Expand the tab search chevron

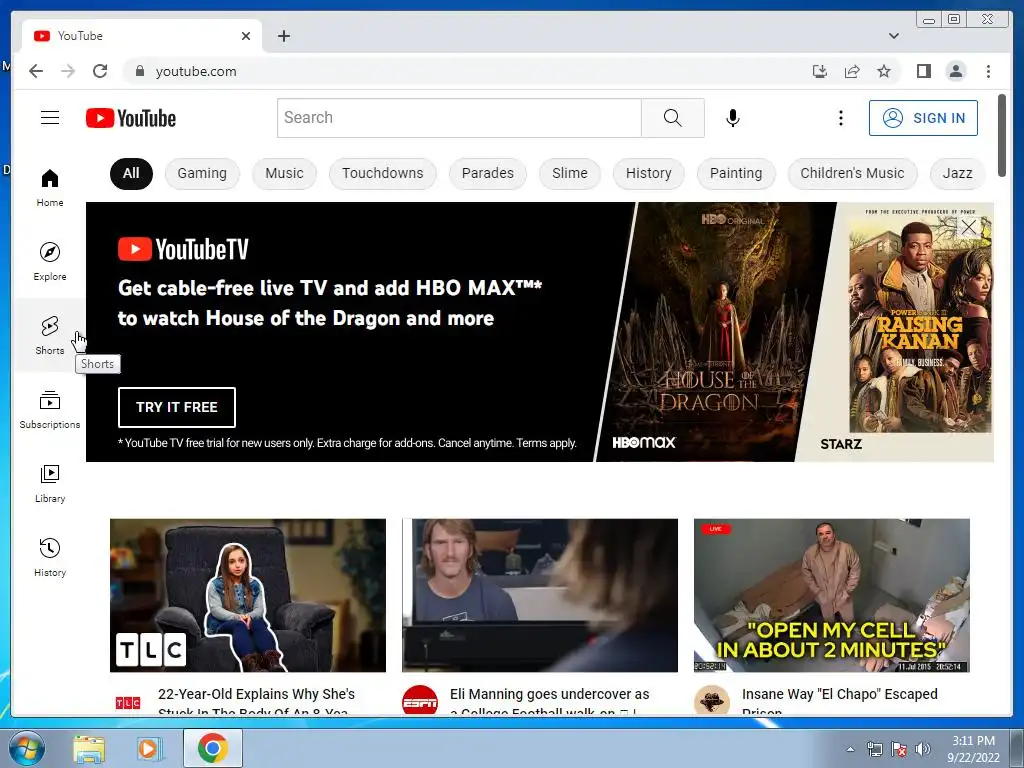(893, 36)
